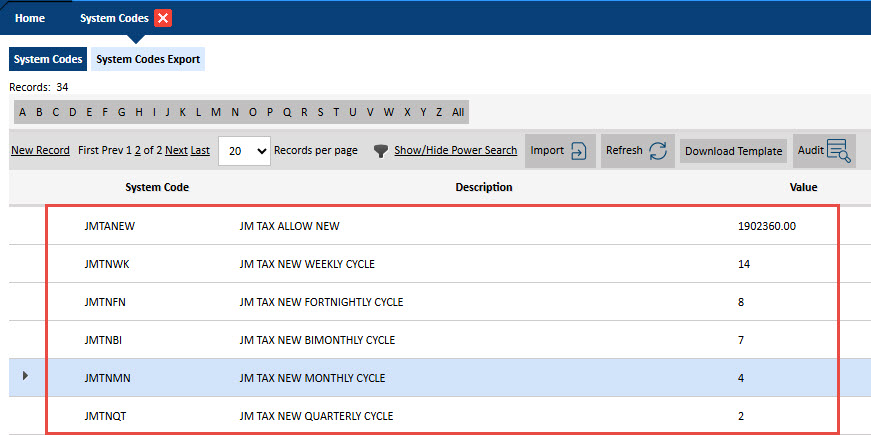Image resolution: width=871 pixels, height=435 pixels.
Task: Jump to the Last page link
Action: click(200, 151)
